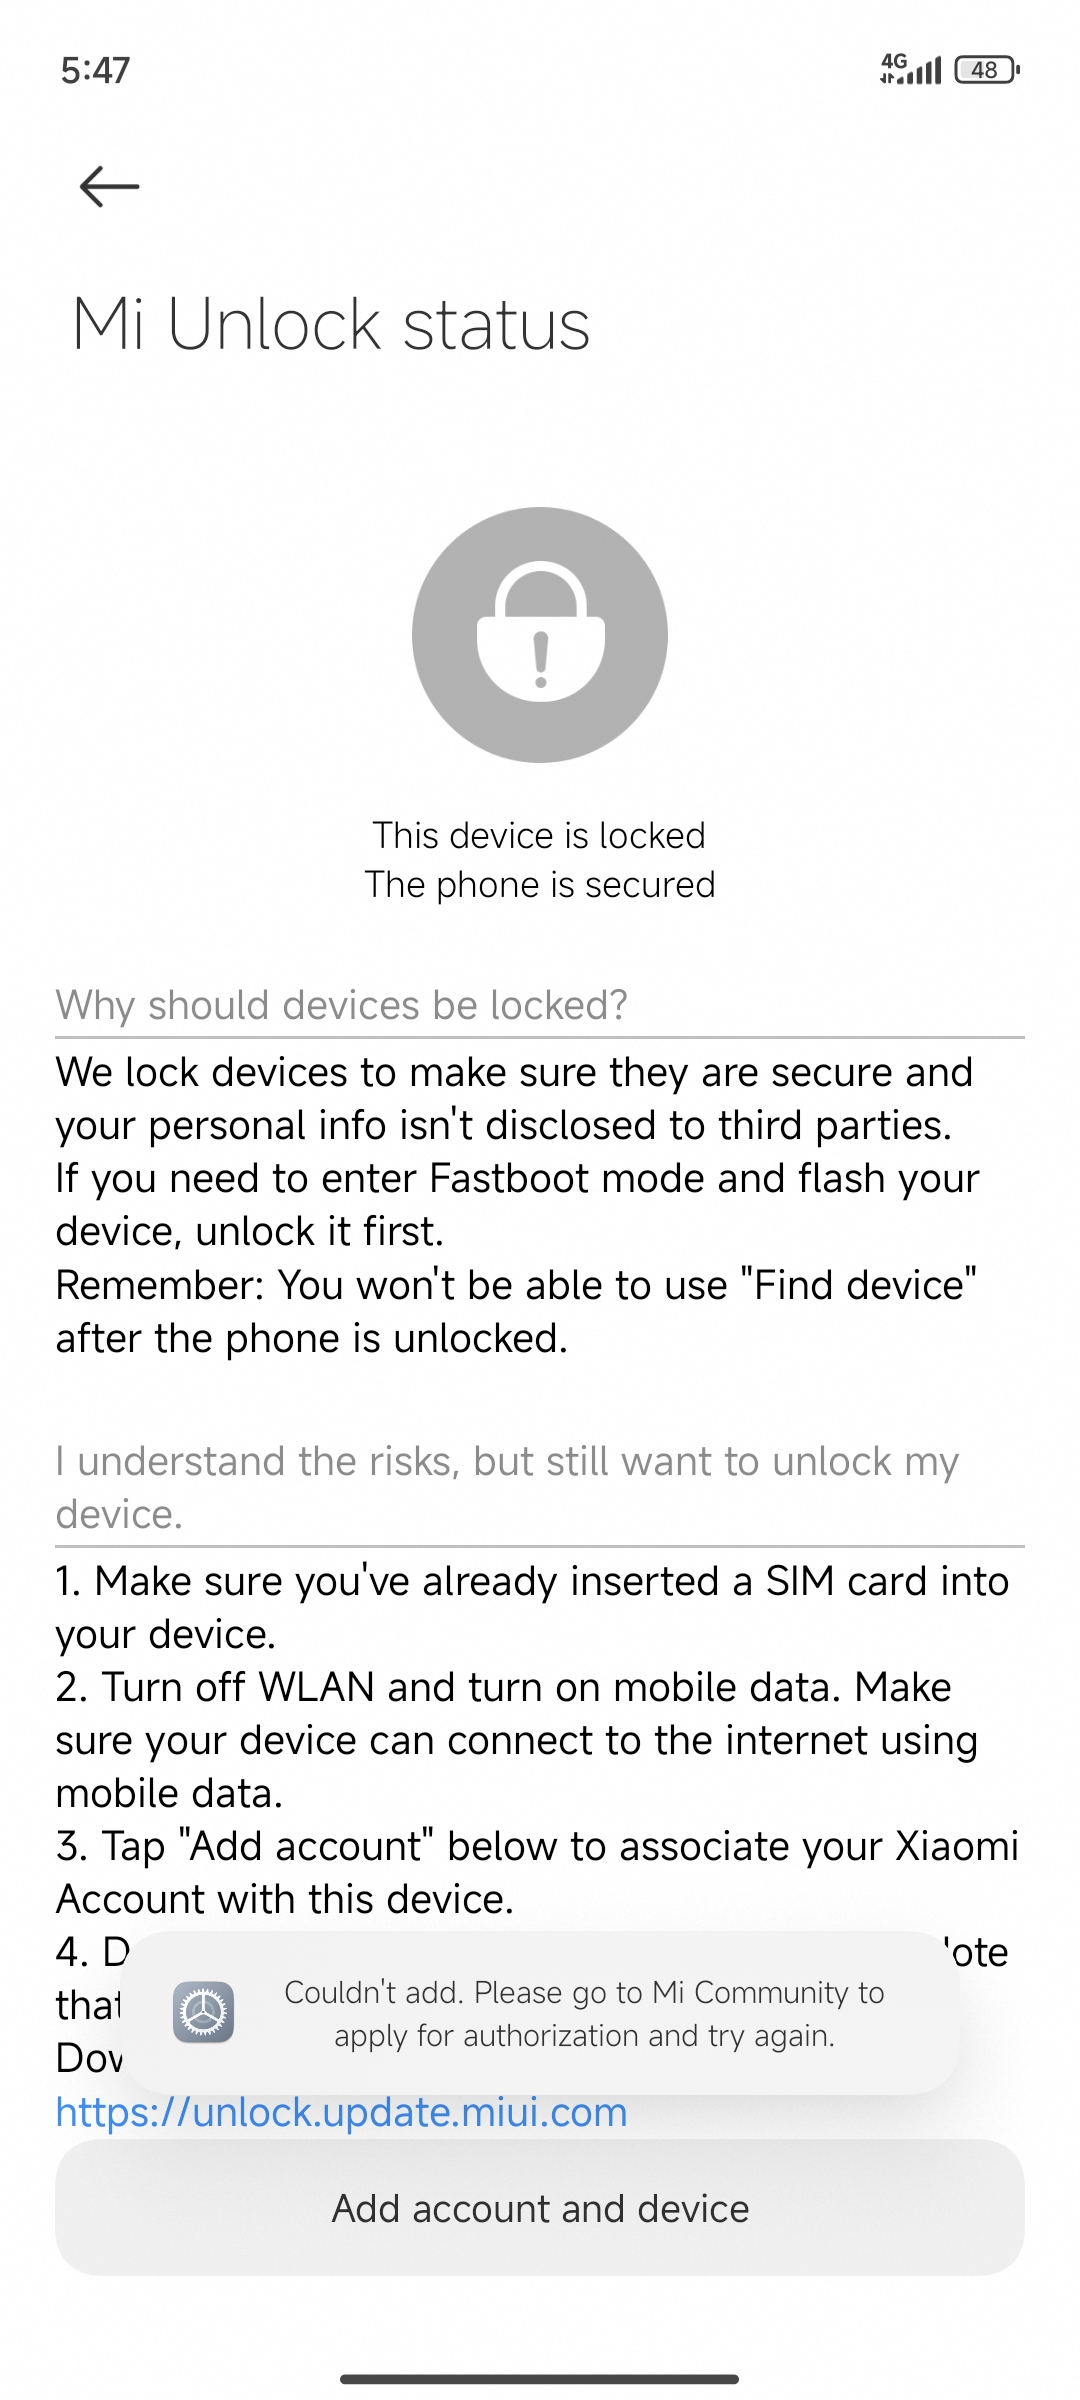Tap 'The phone is secured' text

click(540, 885)
